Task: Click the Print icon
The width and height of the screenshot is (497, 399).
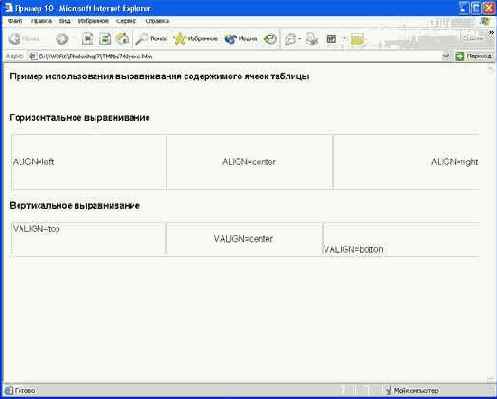Action: click(x=312, y=39)
